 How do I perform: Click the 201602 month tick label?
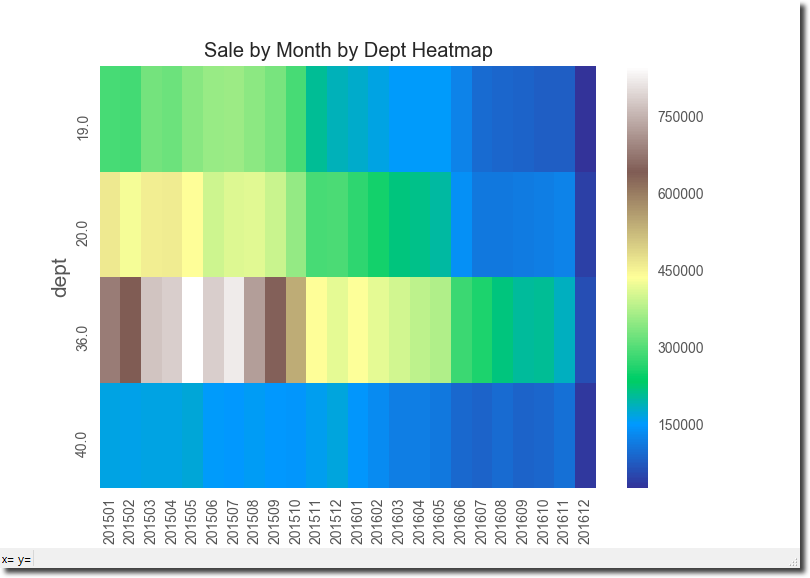[x=377, y=522]
